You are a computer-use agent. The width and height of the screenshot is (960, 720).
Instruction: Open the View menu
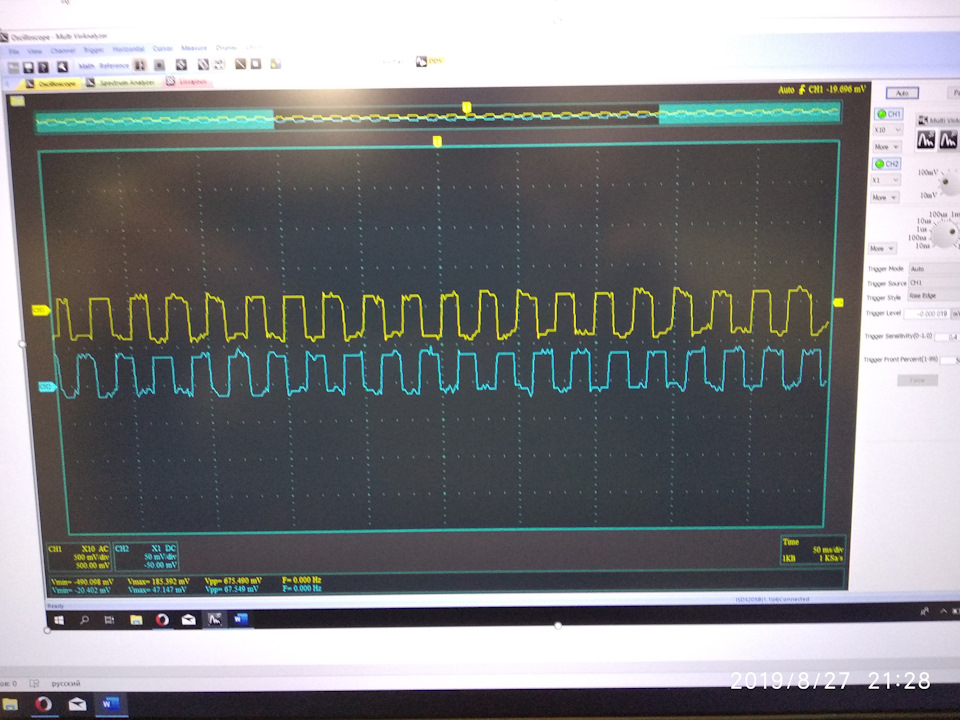pyautogui.click(x=34, y=51)
